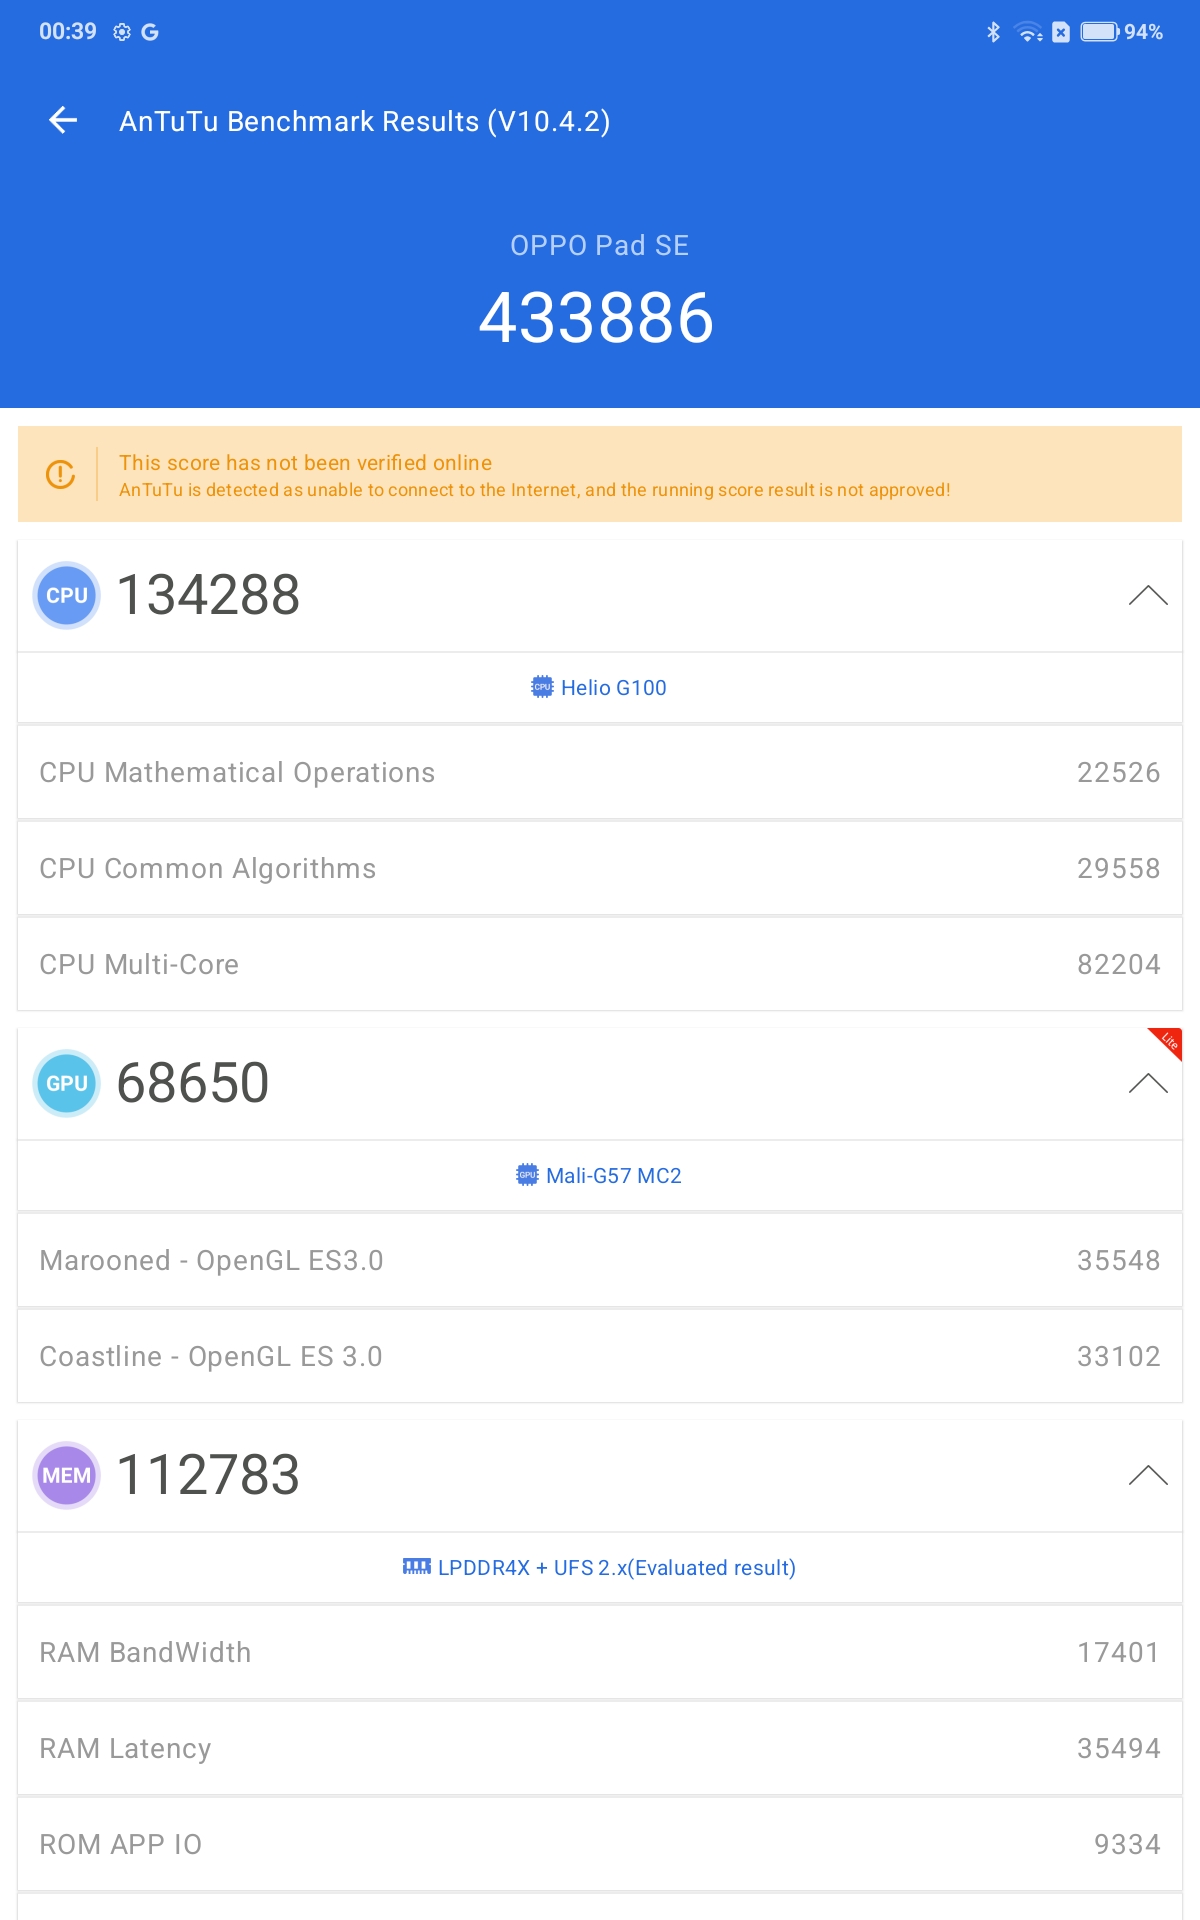
Task: Select the CPU Multi-Core row
Action: (600, 965)
